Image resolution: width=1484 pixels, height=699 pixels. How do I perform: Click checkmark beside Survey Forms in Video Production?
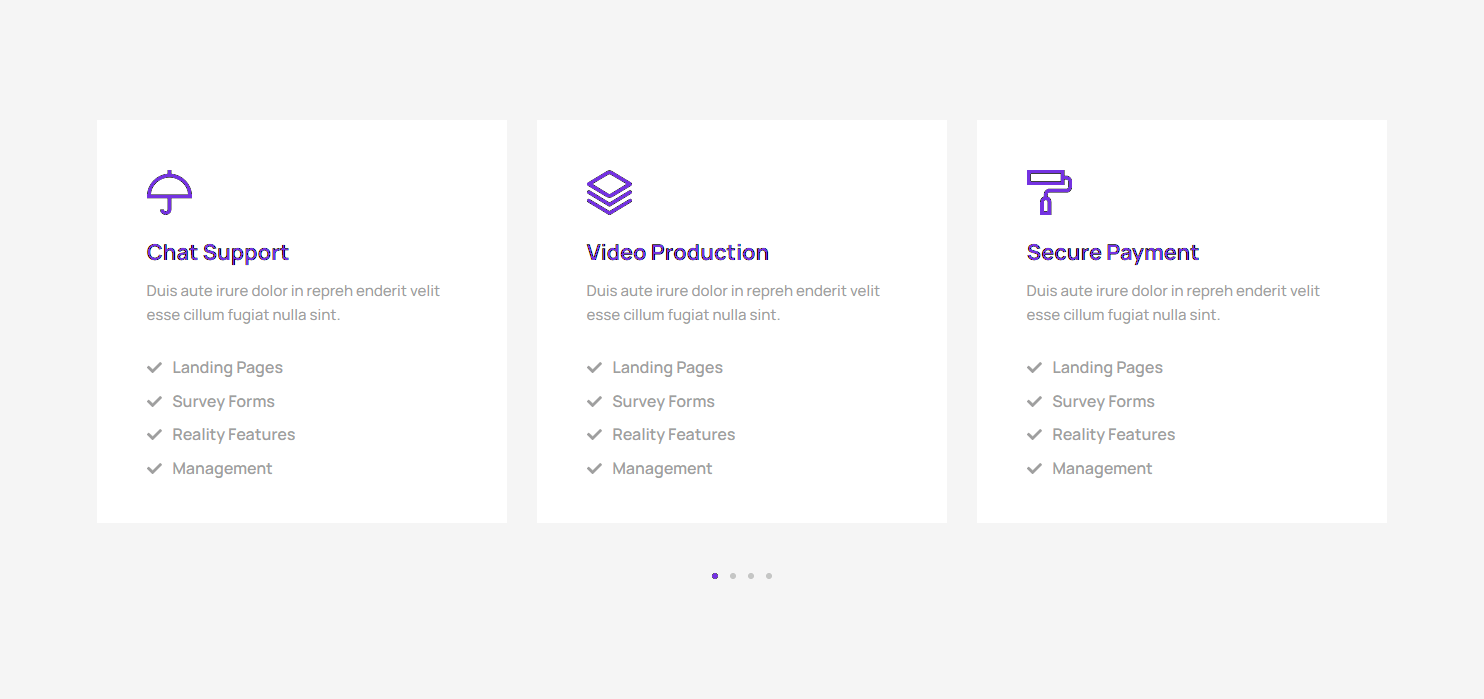(x=595, y=402)
